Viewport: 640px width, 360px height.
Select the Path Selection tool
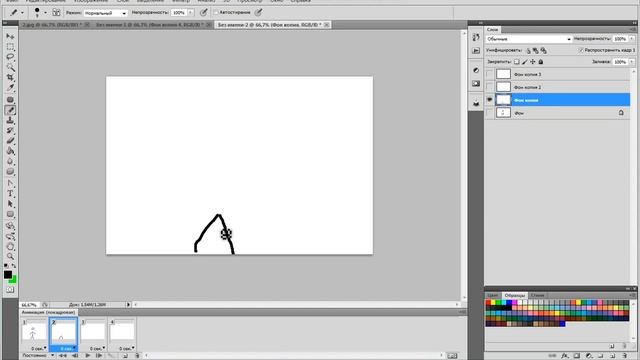coord(10,204)
